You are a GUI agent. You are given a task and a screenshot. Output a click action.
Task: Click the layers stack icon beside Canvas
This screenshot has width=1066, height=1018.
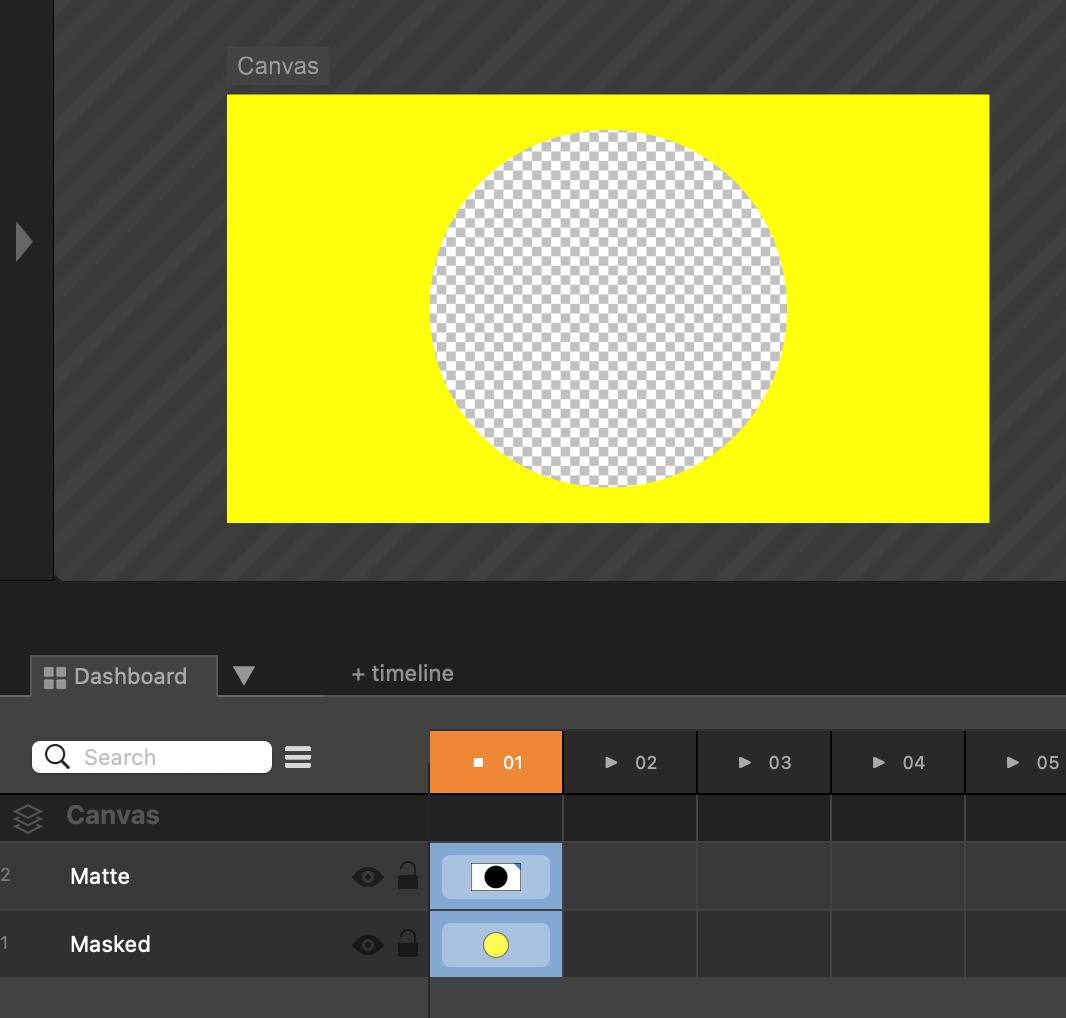click(x=28, y=819)
